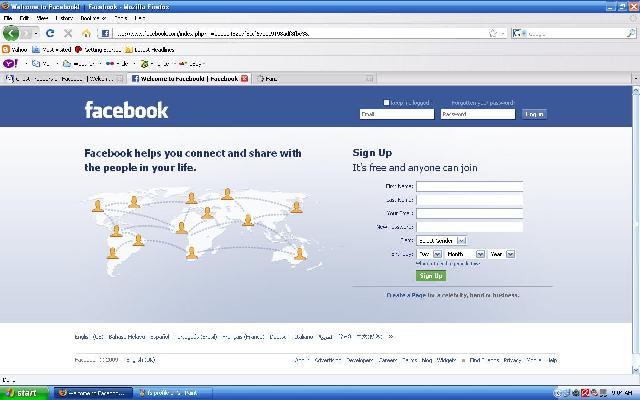Open the Latest Headlines bookmark
This screenshot has height=400, width=640.
tap(150, 50)
